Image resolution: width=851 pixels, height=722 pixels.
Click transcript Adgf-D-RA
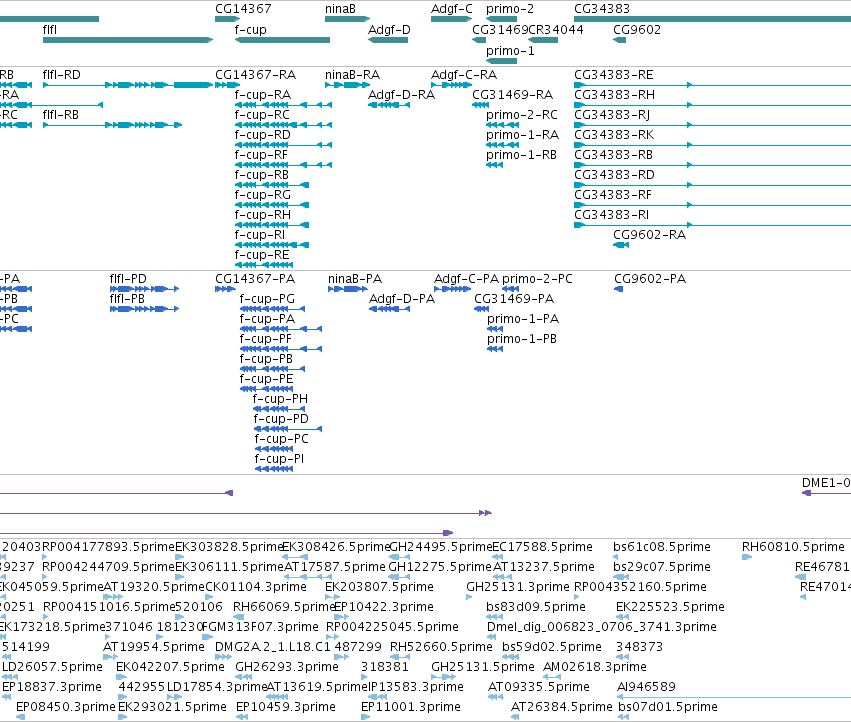click(389, 105)
